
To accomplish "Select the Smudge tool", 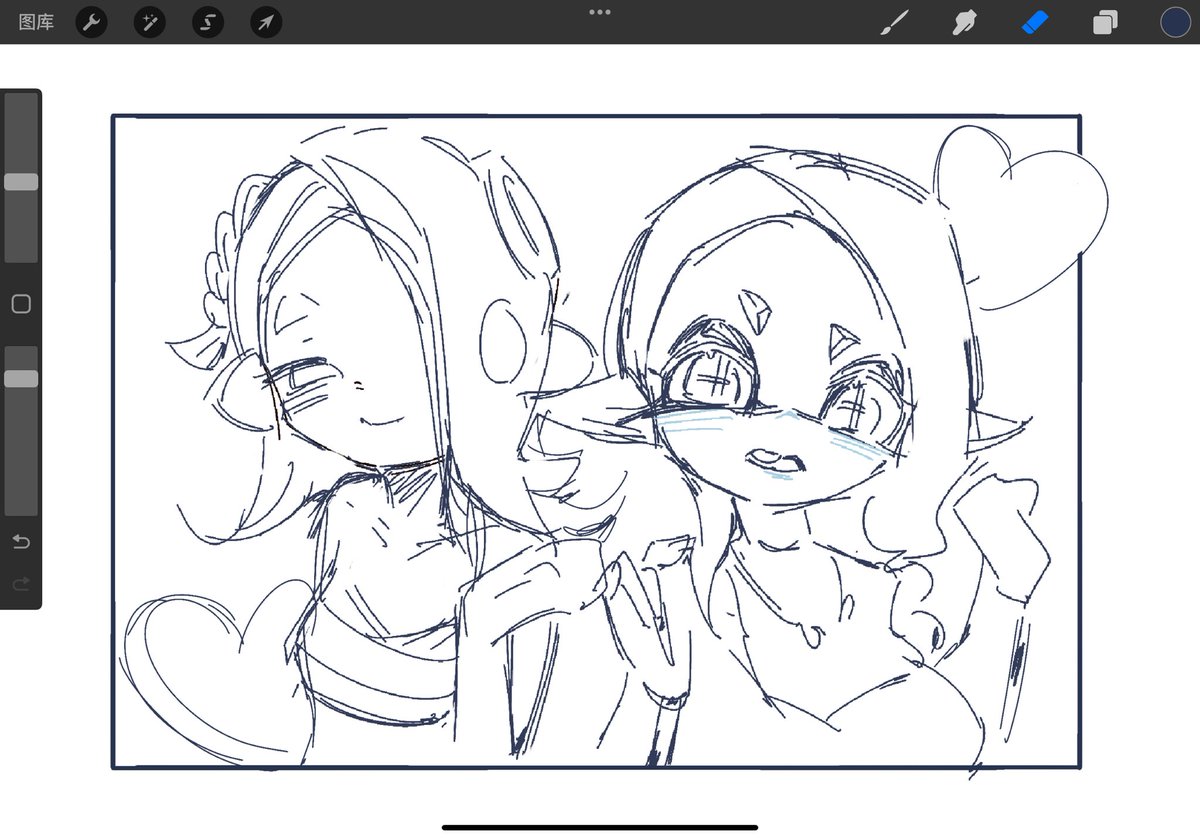I will [x=963, y=22].
